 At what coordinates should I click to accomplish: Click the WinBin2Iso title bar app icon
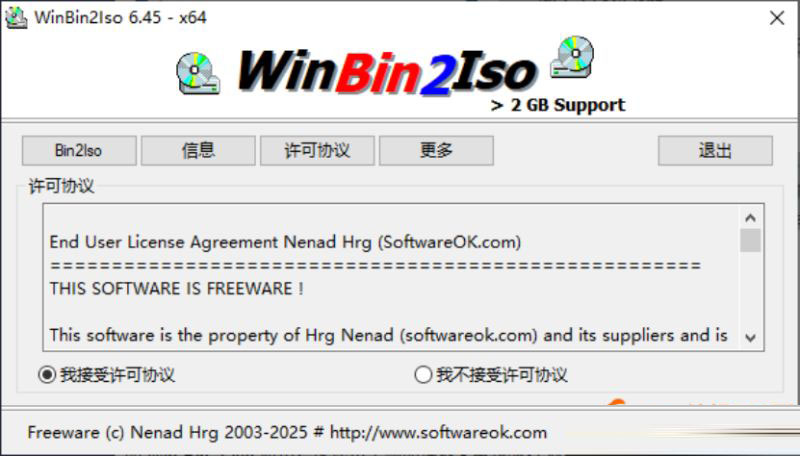tap(16, 17)
